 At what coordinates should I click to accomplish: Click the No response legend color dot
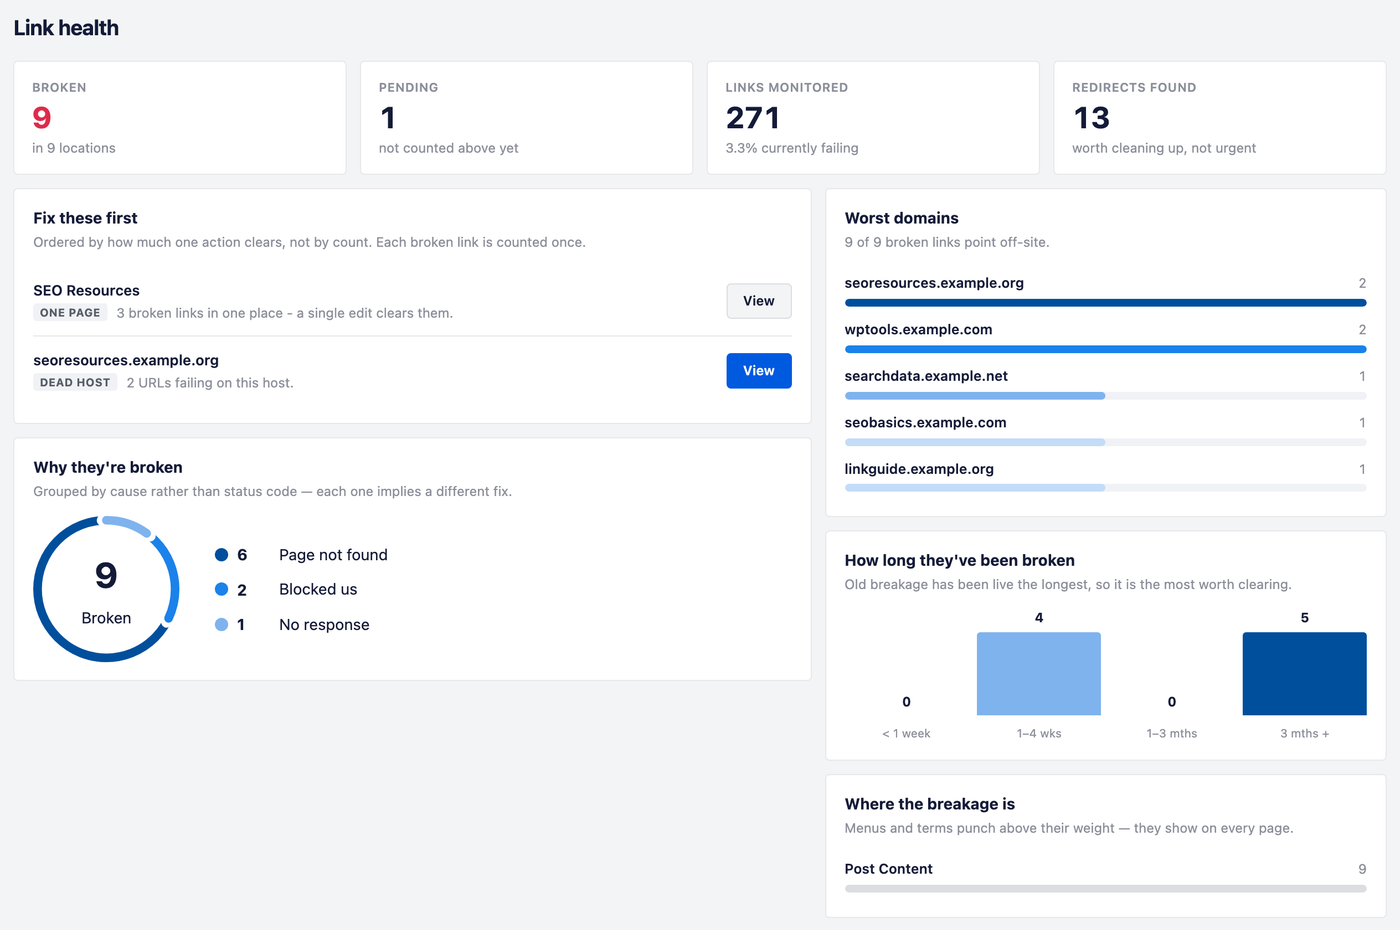coord(222,625)
